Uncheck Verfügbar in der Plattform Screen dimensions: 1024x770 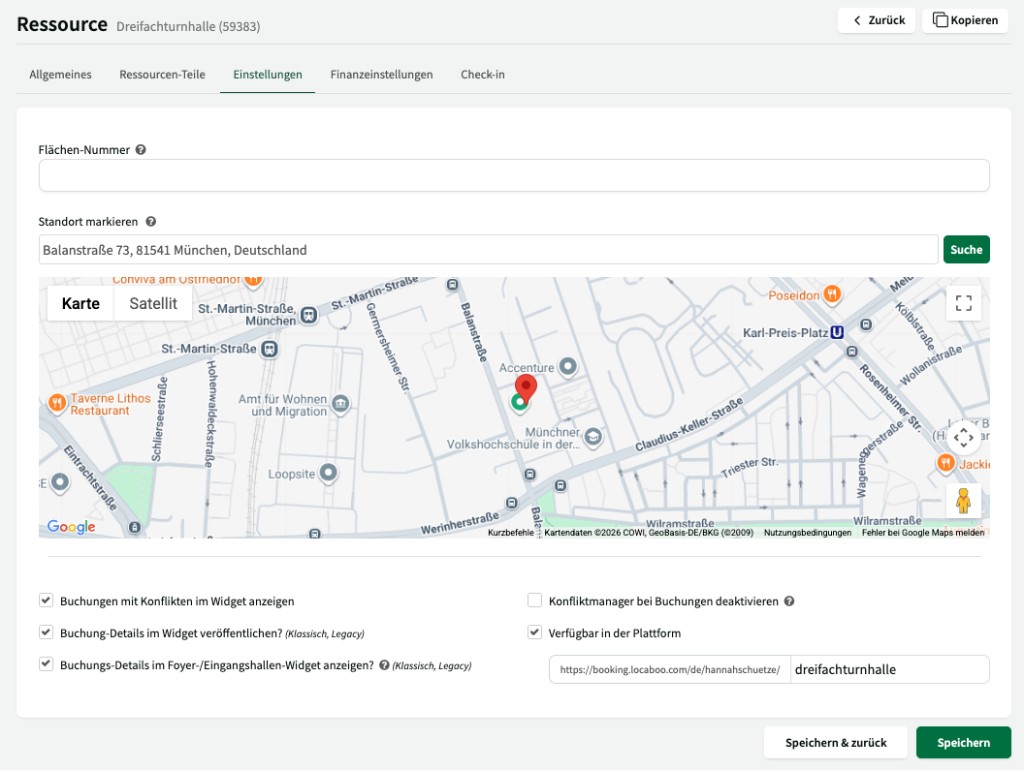(x=535, y=631)
